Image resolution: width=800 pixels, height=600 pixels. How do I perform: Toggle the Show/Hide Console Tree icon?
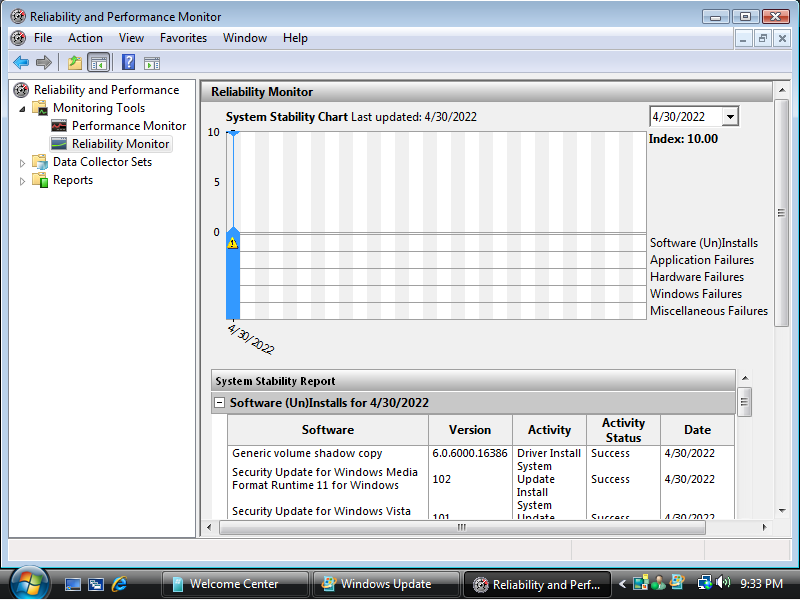[x=98, y=63]
